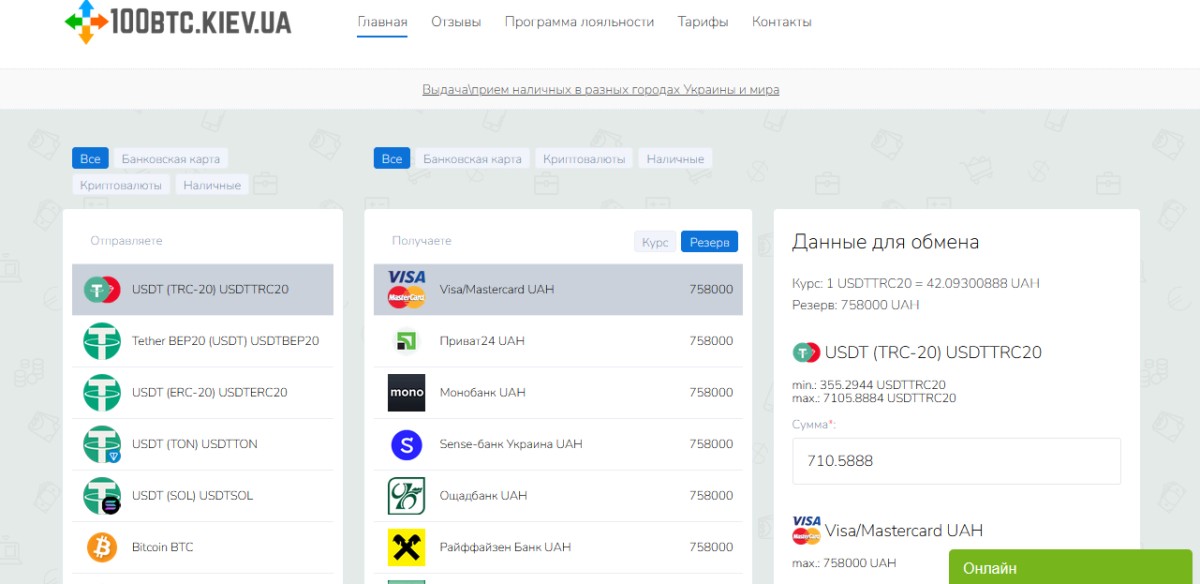The height and width of the screenshot is (584, 1200).
Task: Select the Монобанк logo icon
Action: coord(406,393)
